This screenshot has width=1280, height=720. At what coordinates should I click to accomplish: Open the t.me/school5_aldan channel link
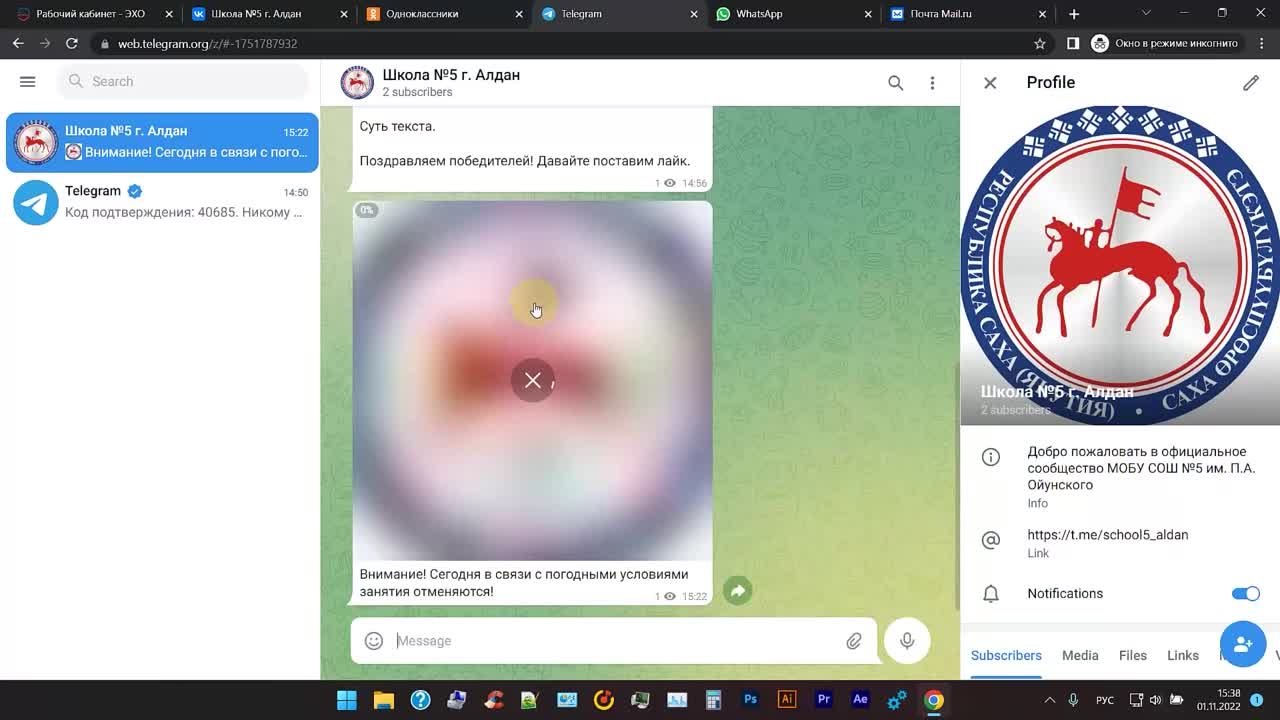[x=1107, y=535]
